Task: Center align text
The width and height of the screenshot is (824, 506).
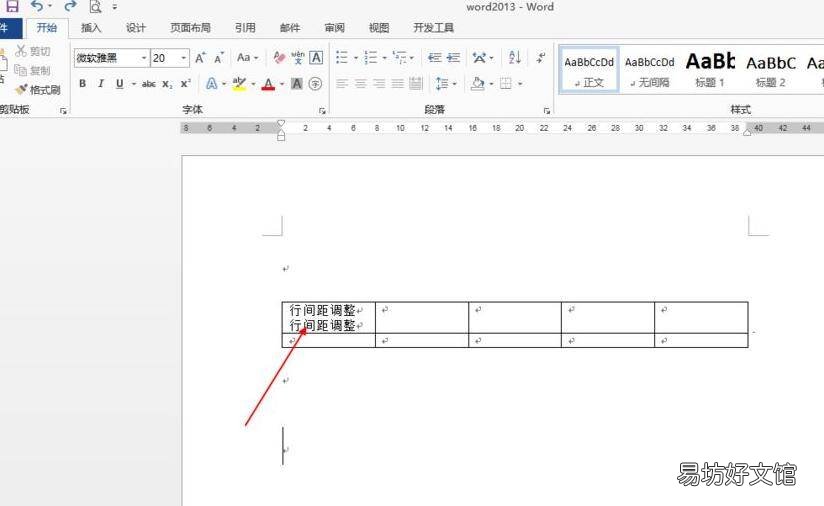Action: tap(360, 84)
